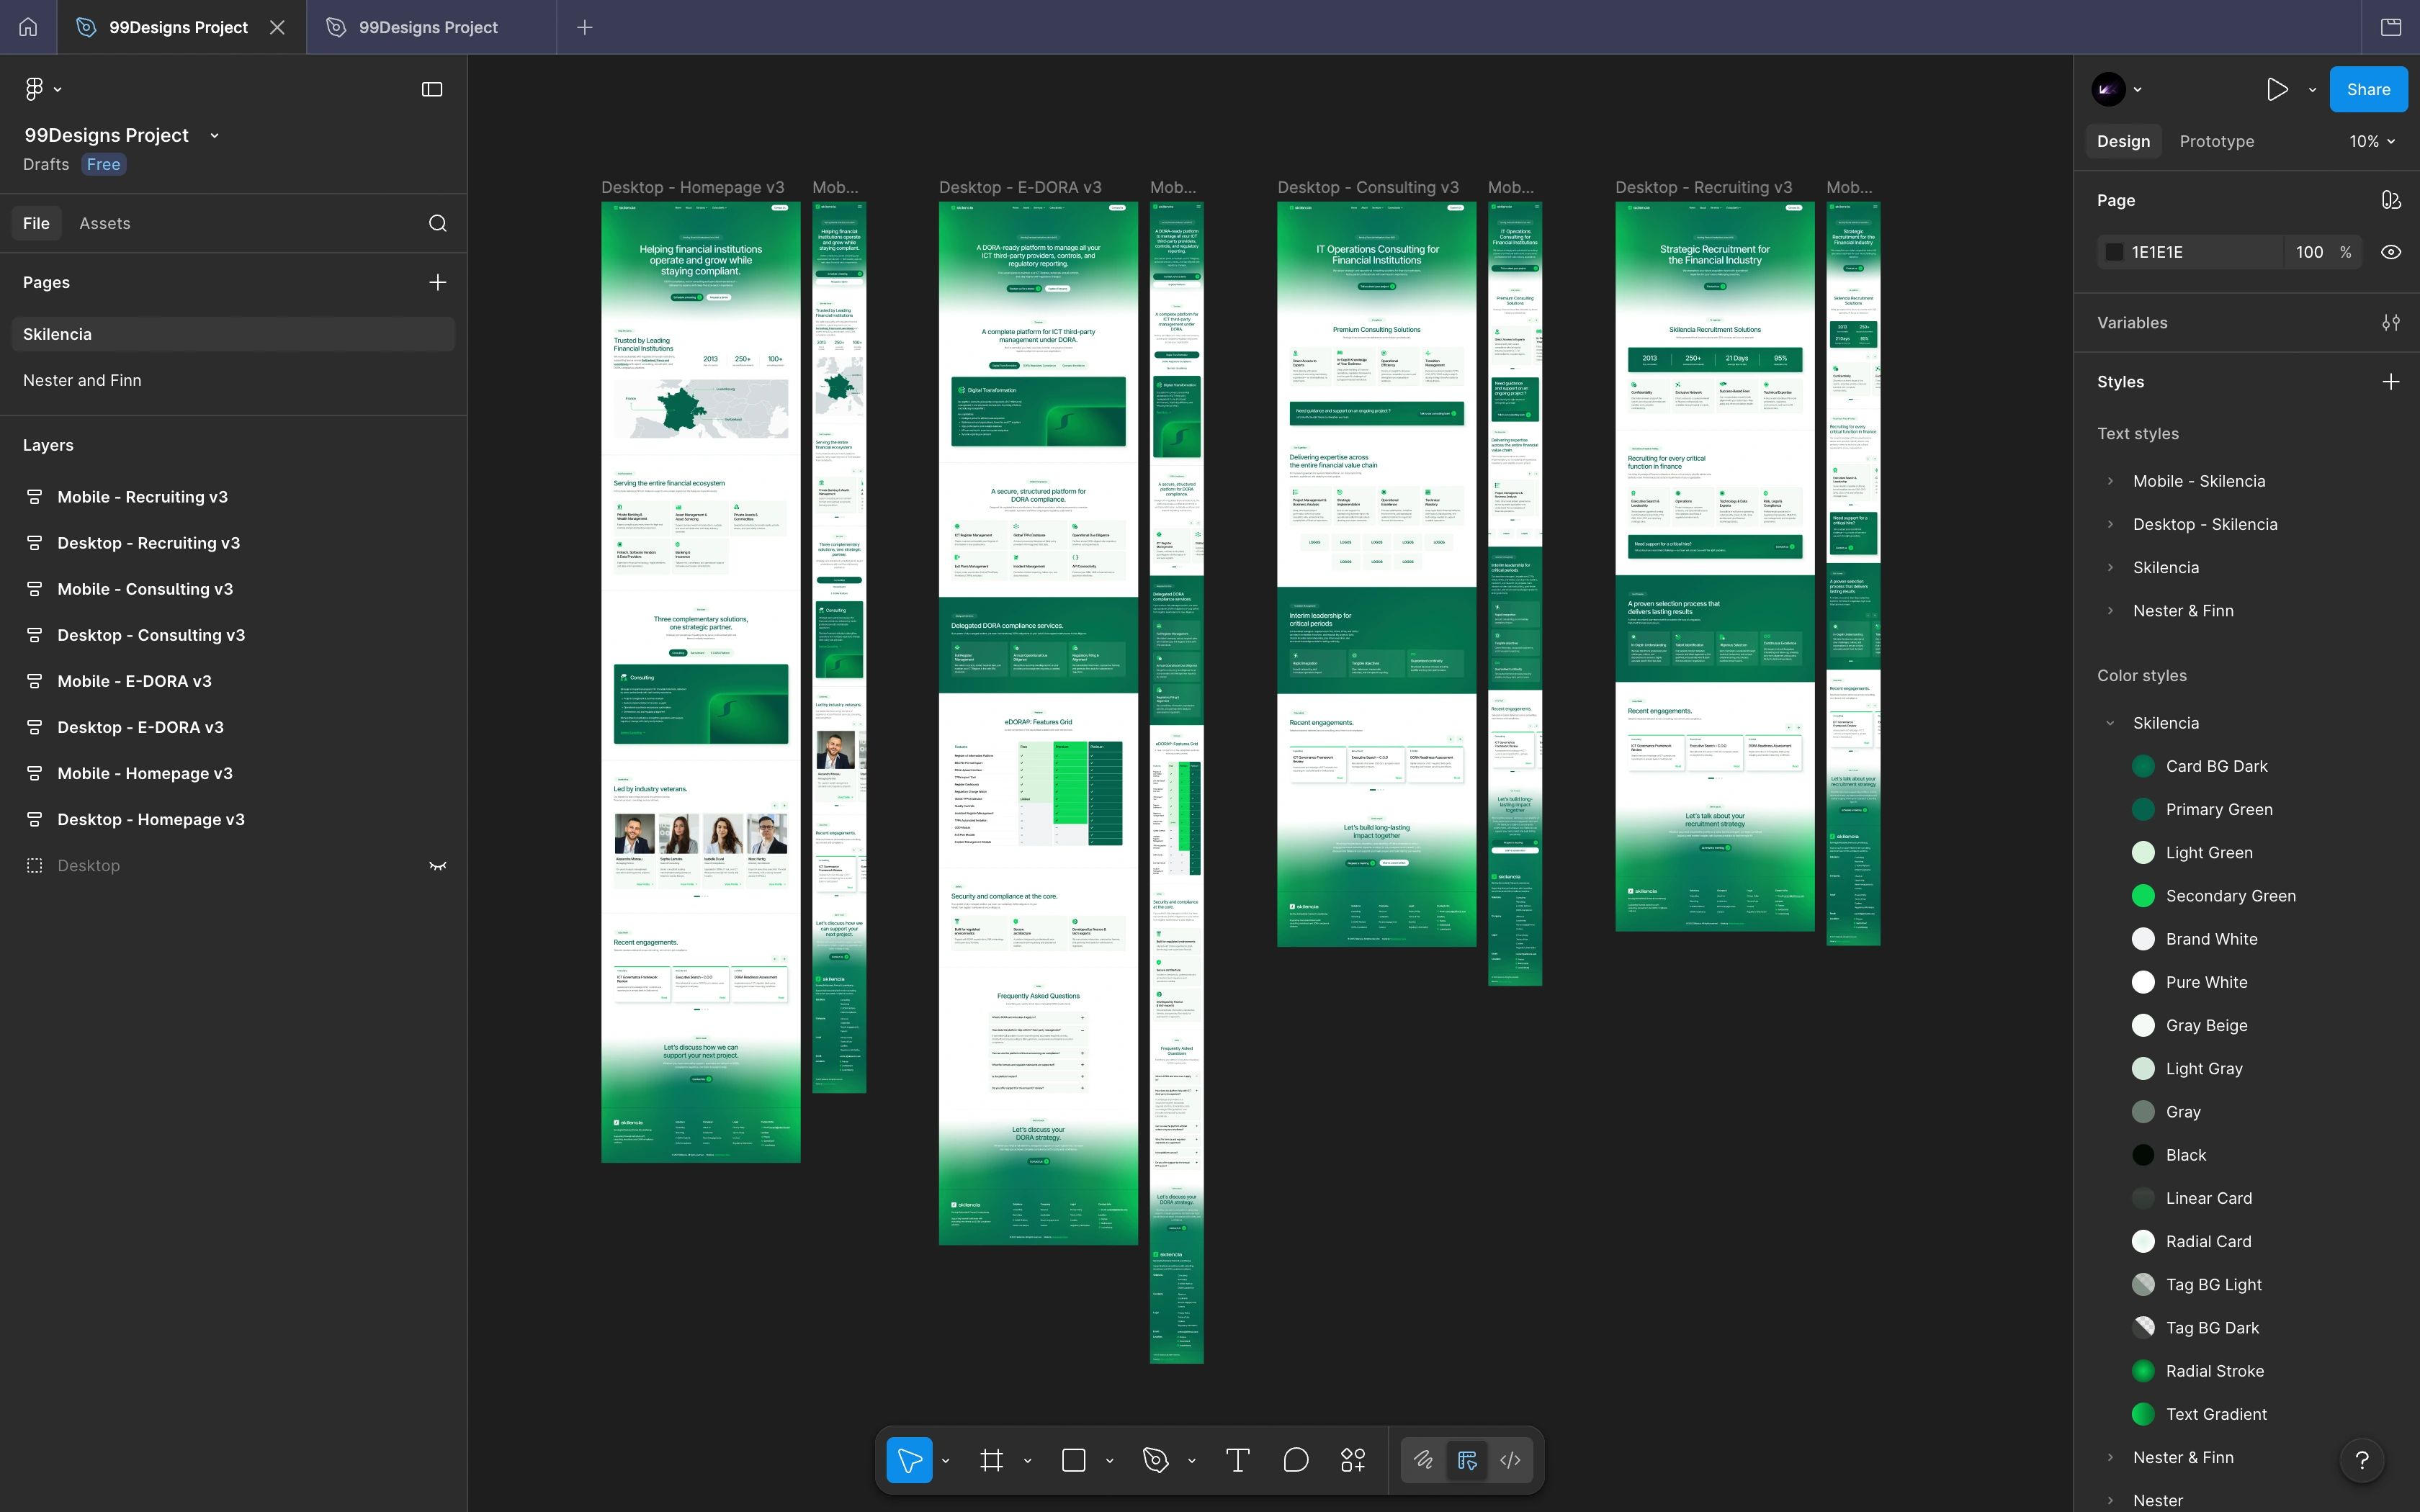Viewport: 2420px width, 1512px height.
Task: Click the Rectangle shape tool
Action: 1073,1460
